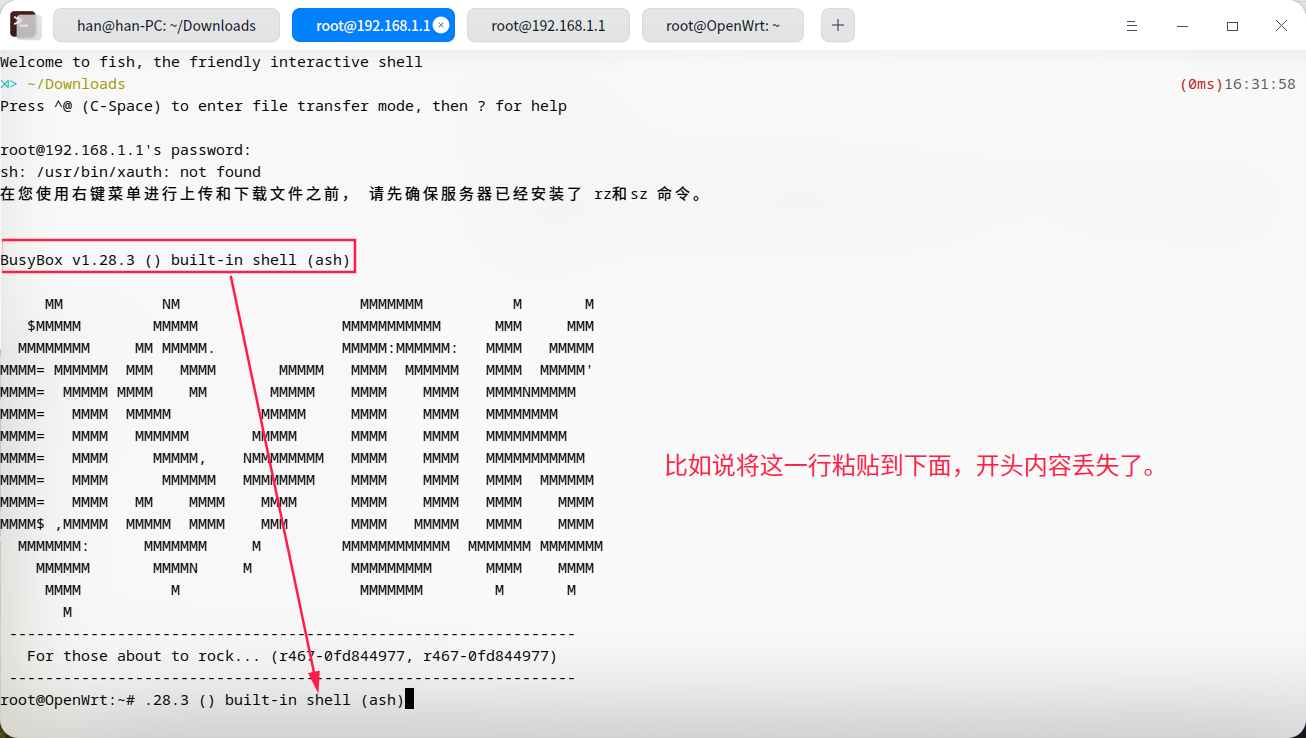Screen dimensions: 1306x738
Task: Switch to the han@han-PC: ~/Downloads tab
Action: coord(166,25)
